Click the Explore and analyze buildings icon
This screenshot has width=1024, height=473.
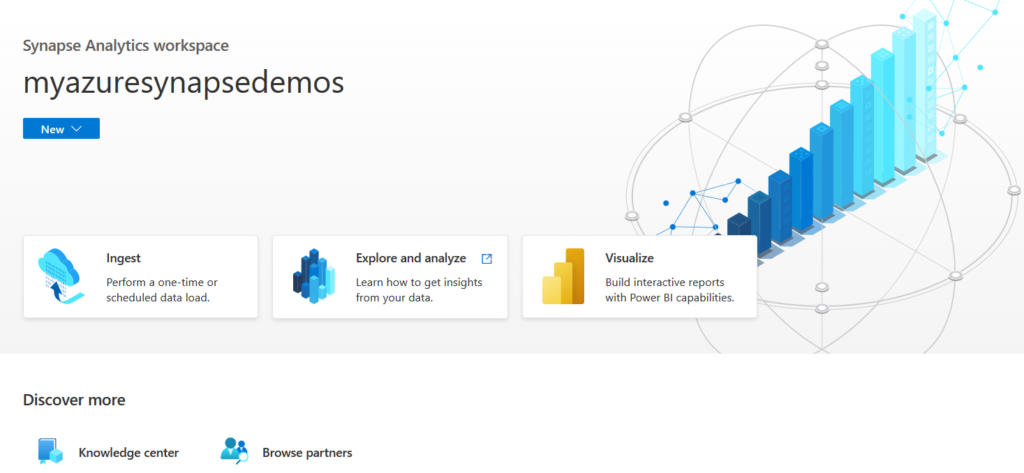pyautogui.click(x=313, y=275)
